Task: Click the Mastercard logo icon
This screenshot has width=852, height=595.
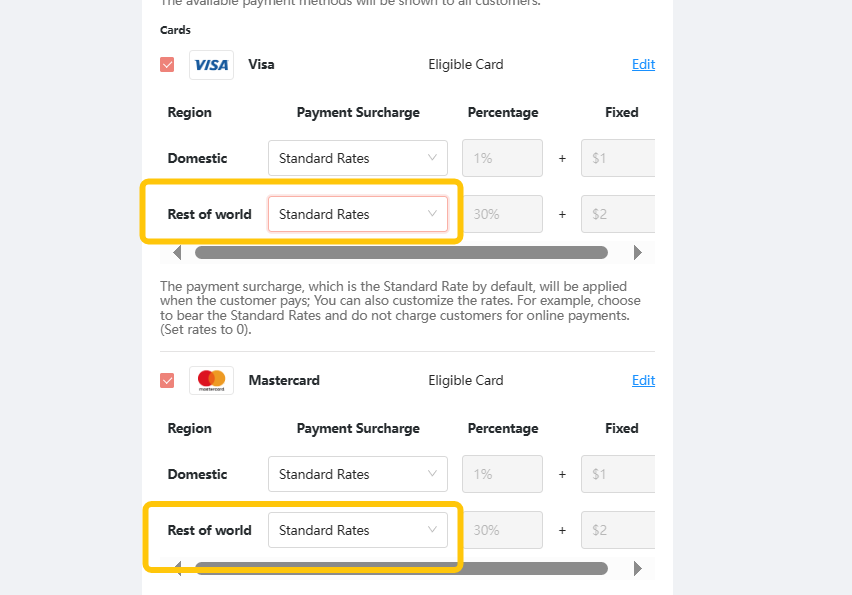Action: pyautogui.click(x=211, y=380)
